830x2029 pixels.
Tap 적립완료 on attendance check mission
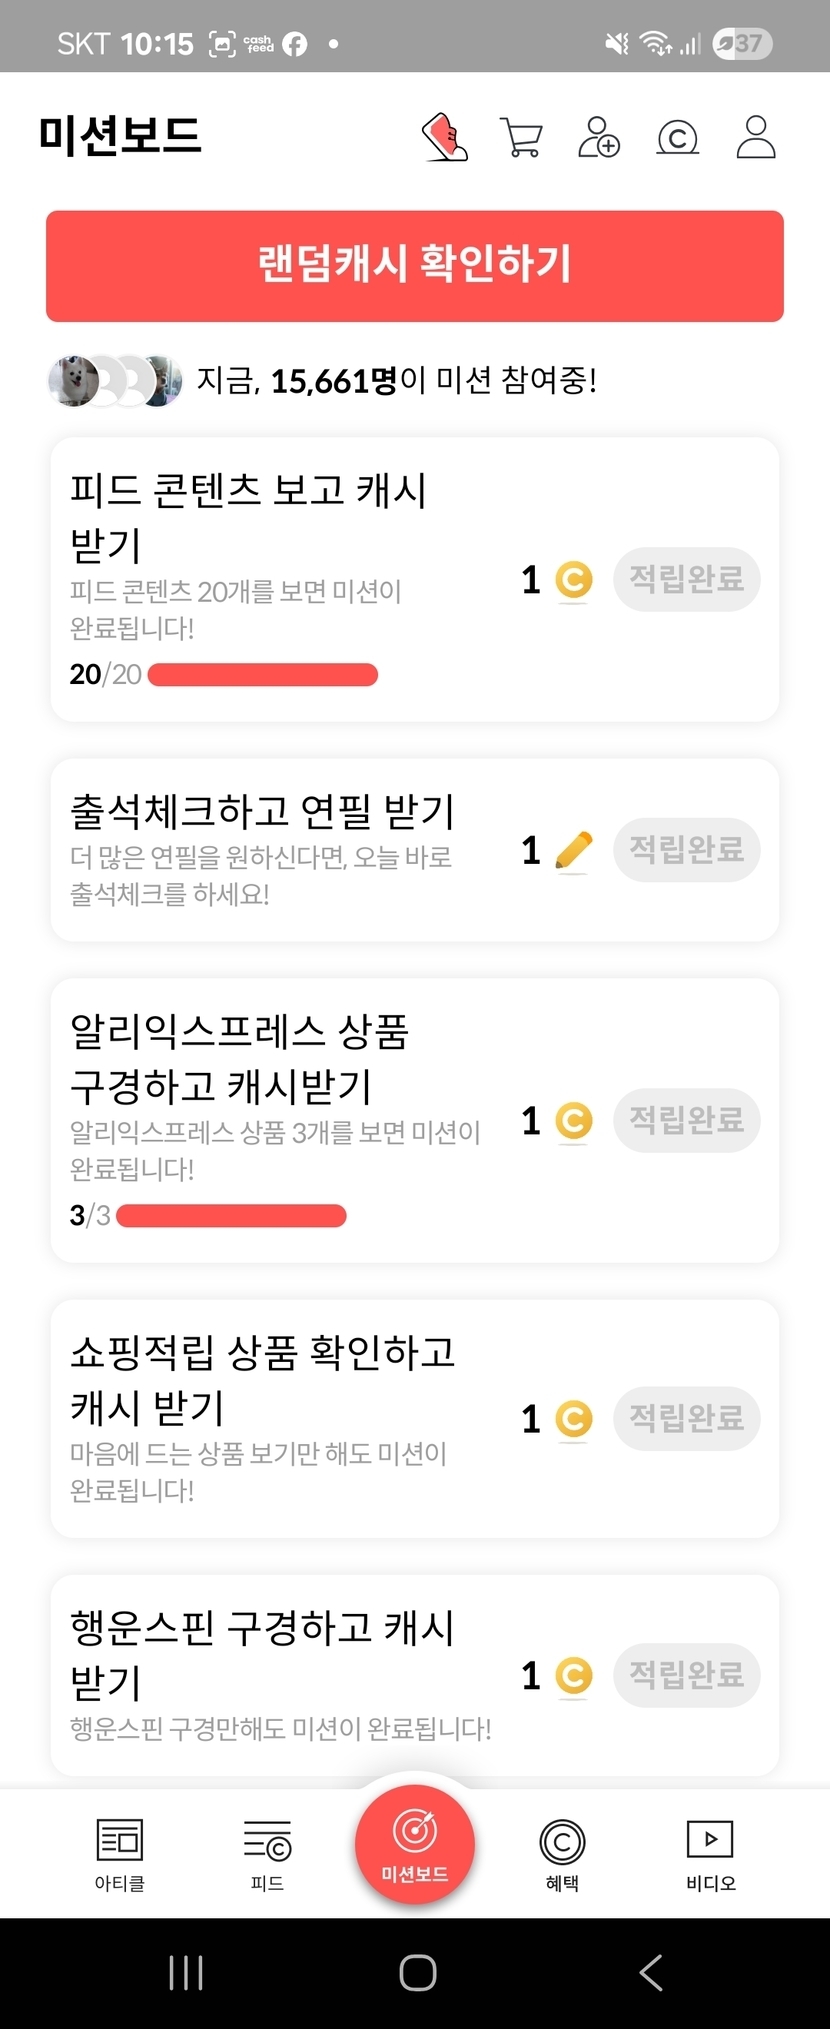click(687, 850)
